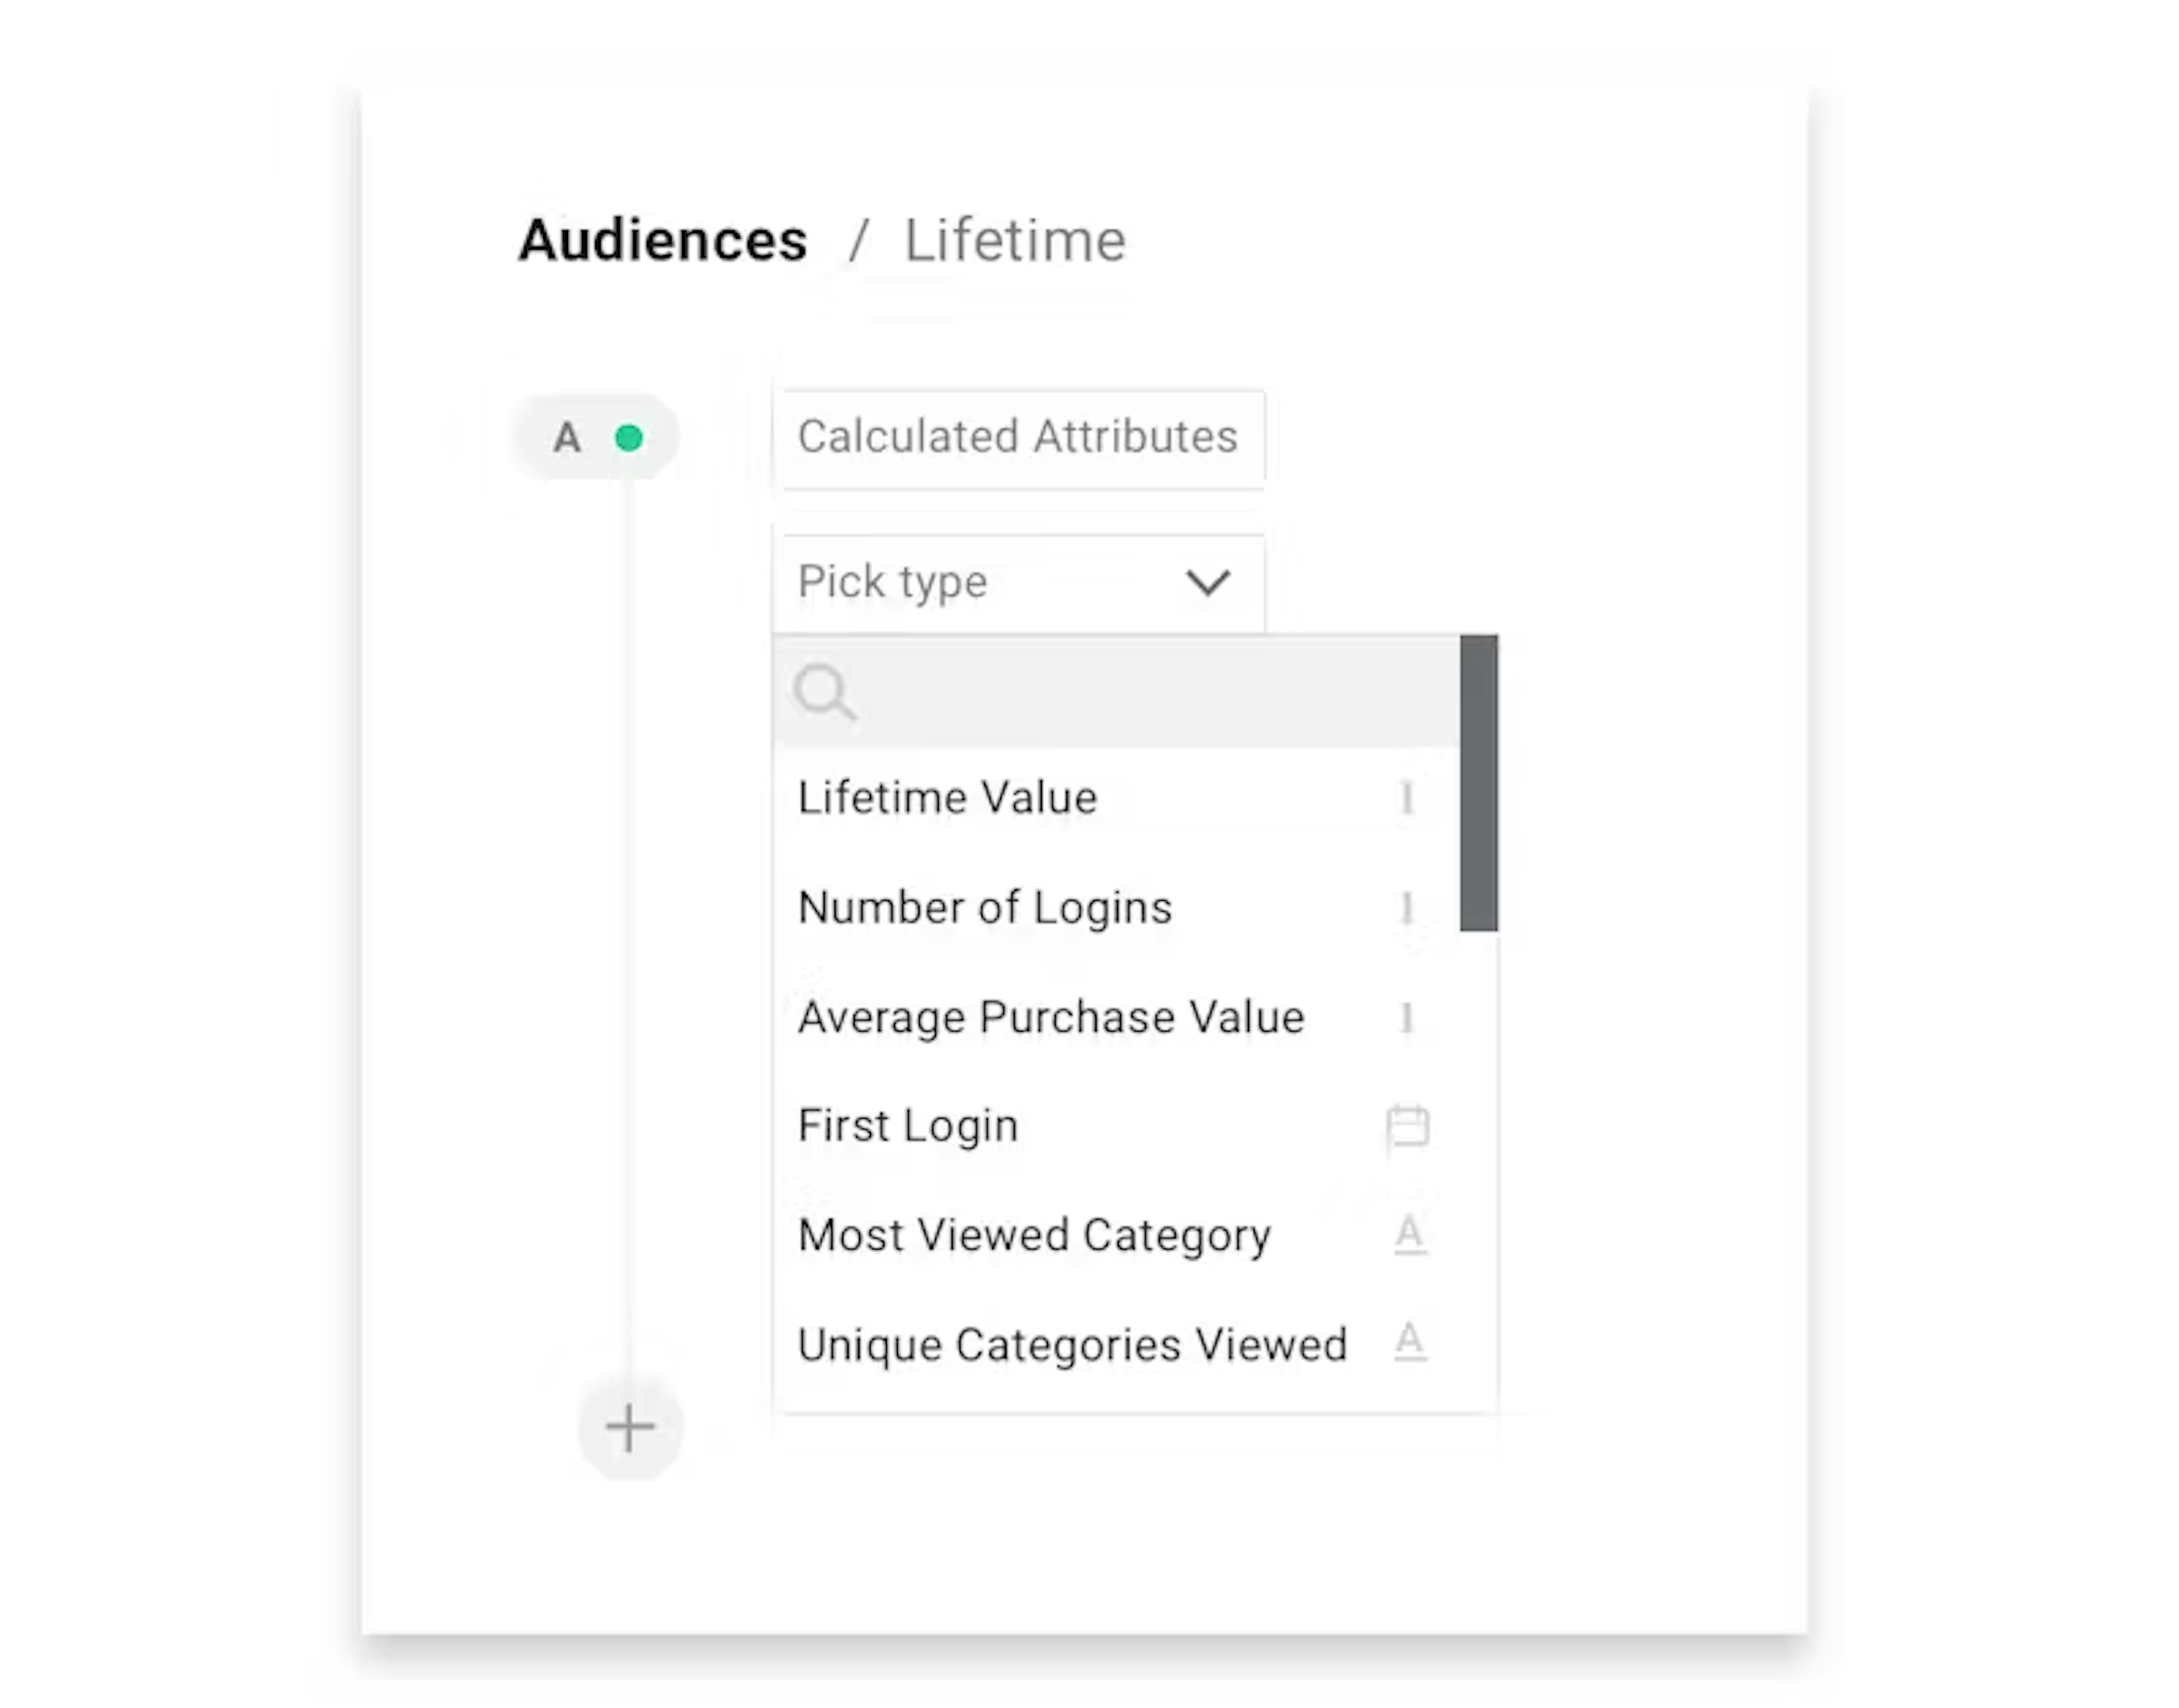Click the 'A' condition badge
This screenshot has width=2179, height=1708.
coord(567,436)
